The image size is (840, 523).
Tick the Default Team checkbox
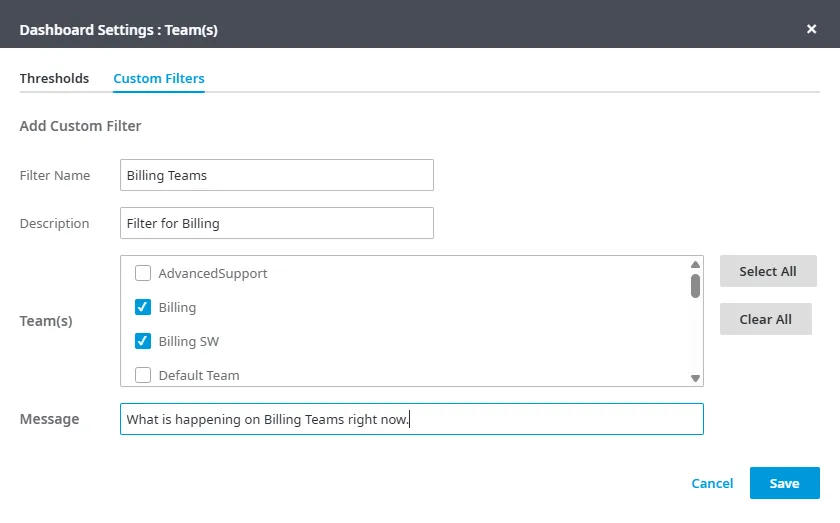(x=142, y=375)
